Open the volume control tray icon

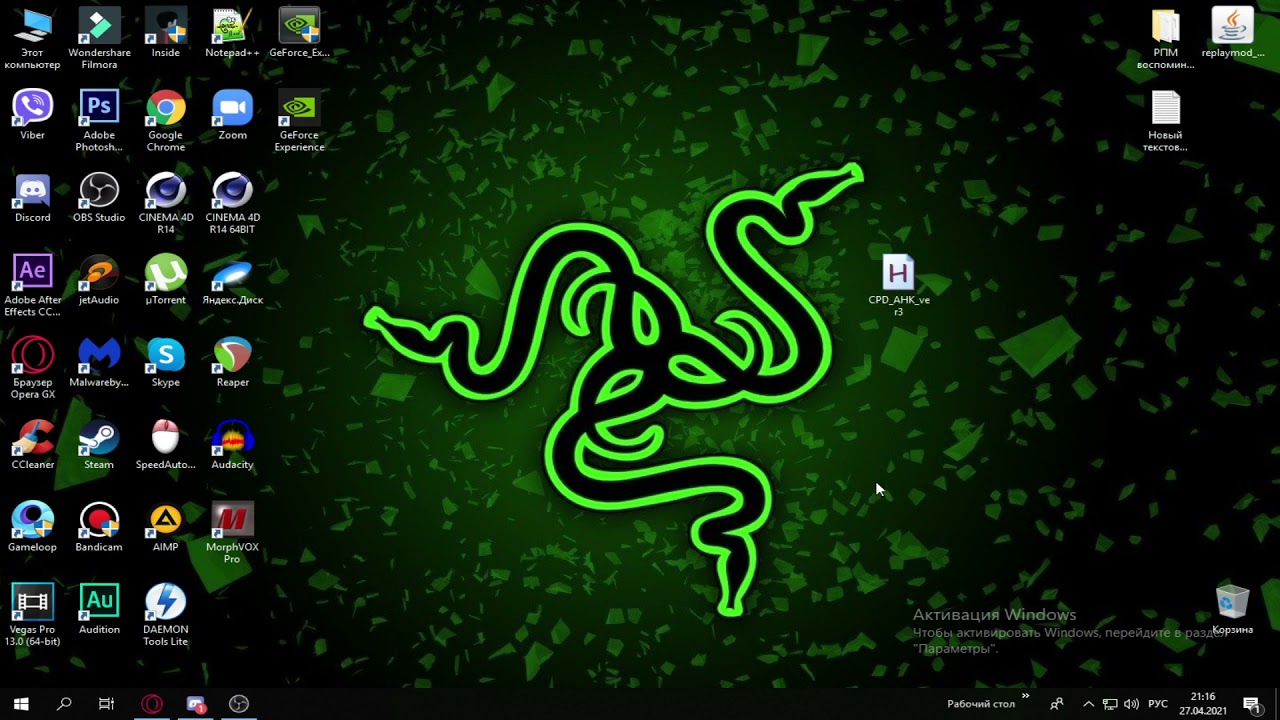click(x=1131, y=704)
